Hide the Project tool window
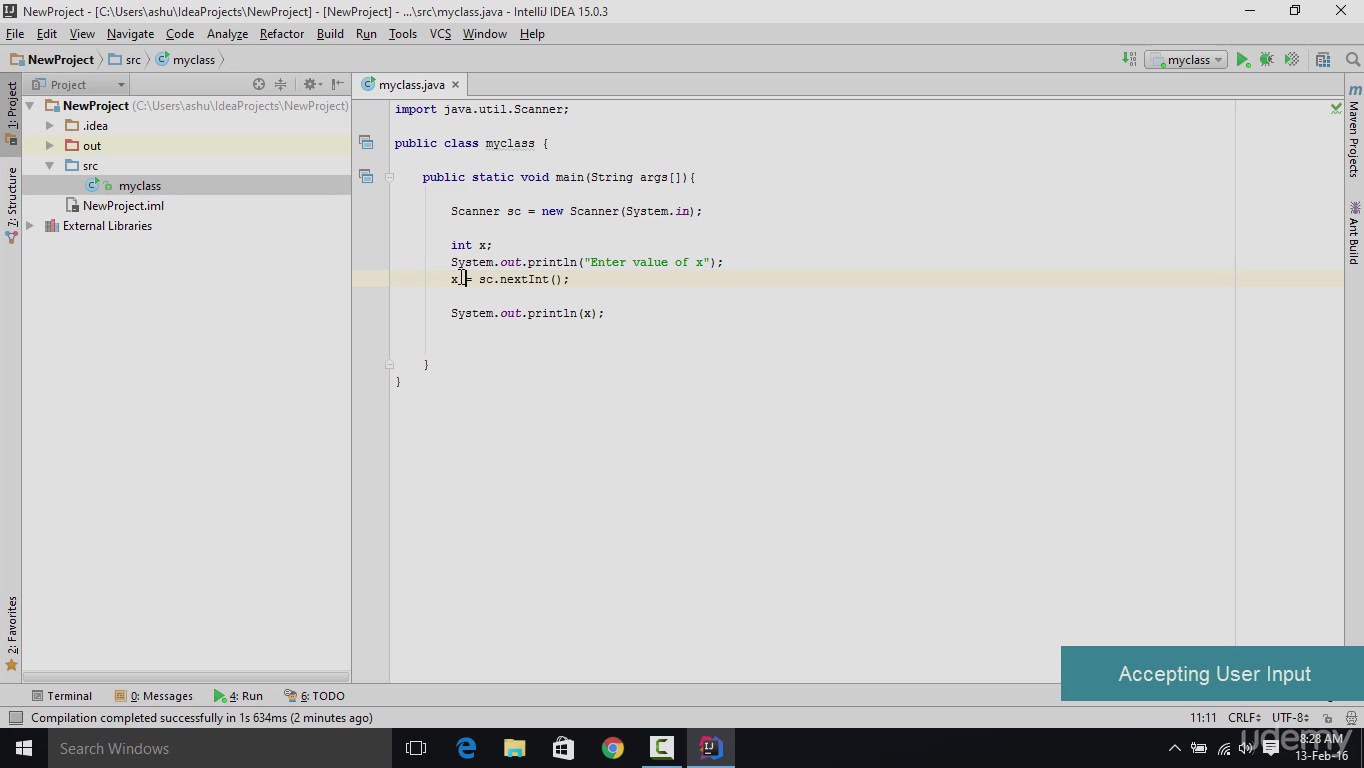 coord(338,85)
